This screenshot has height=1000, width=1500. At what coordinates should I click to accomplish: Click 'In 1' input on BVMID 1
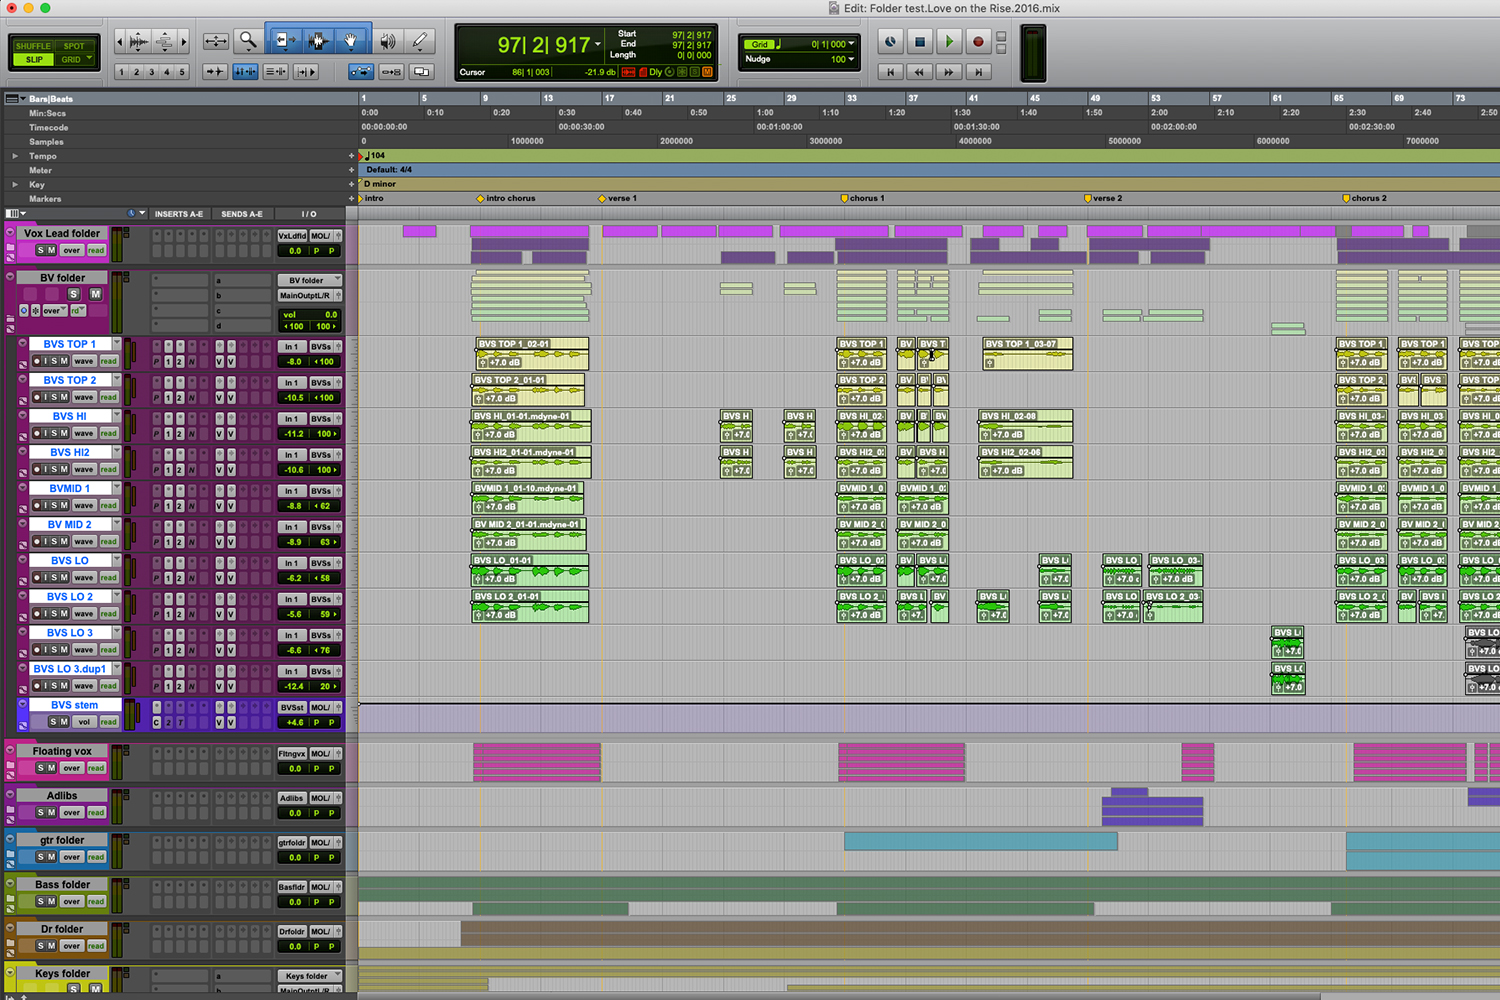(291, 491)
